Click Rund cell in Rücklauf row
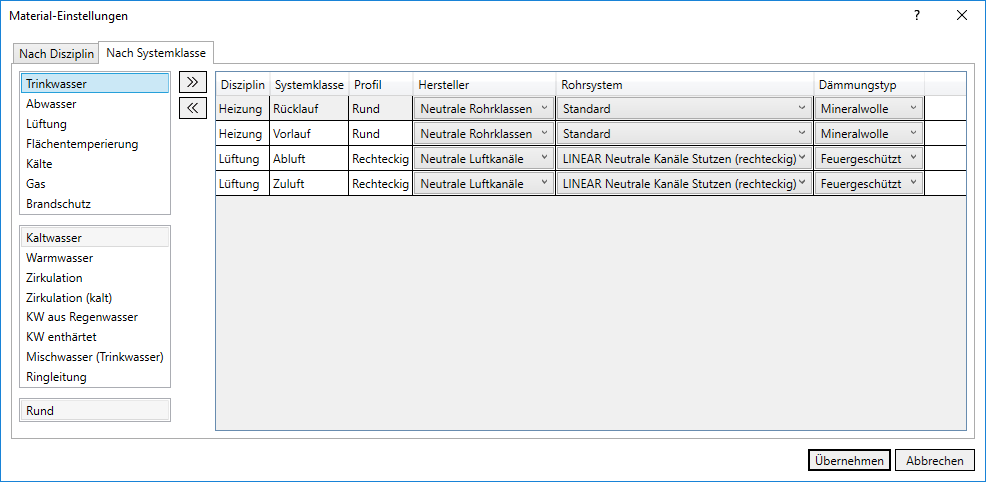This screenshot has height=482, width=986. 381,109
